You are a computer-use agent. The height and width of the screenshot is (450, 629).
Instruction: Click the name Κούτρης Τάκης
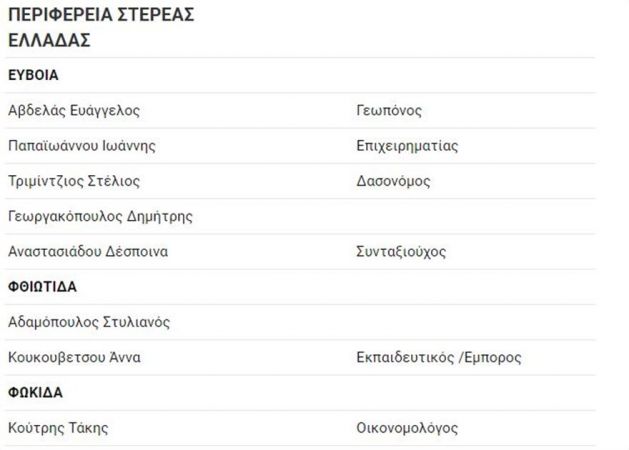coord(58,428)
